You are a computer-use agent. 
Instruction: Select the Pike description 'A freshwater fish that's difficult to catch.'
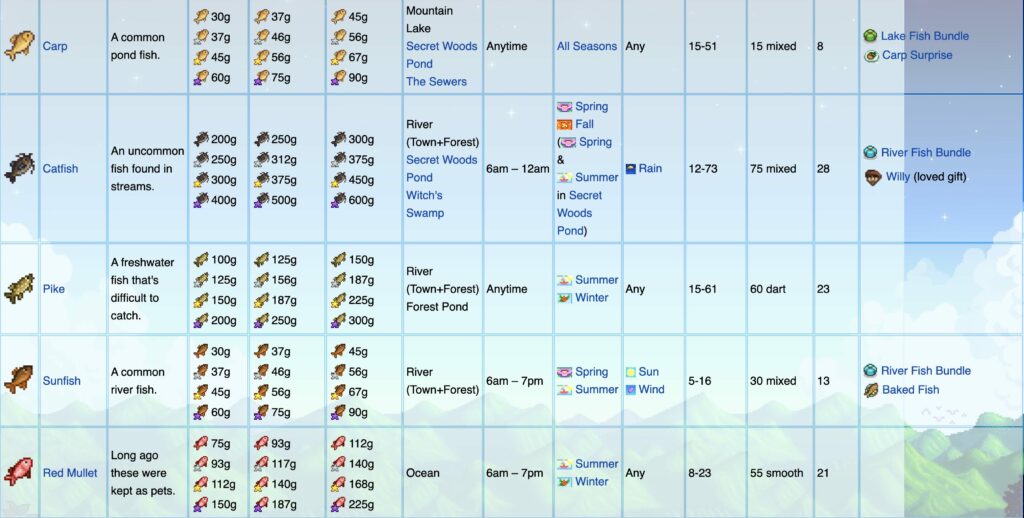point(142,289)
